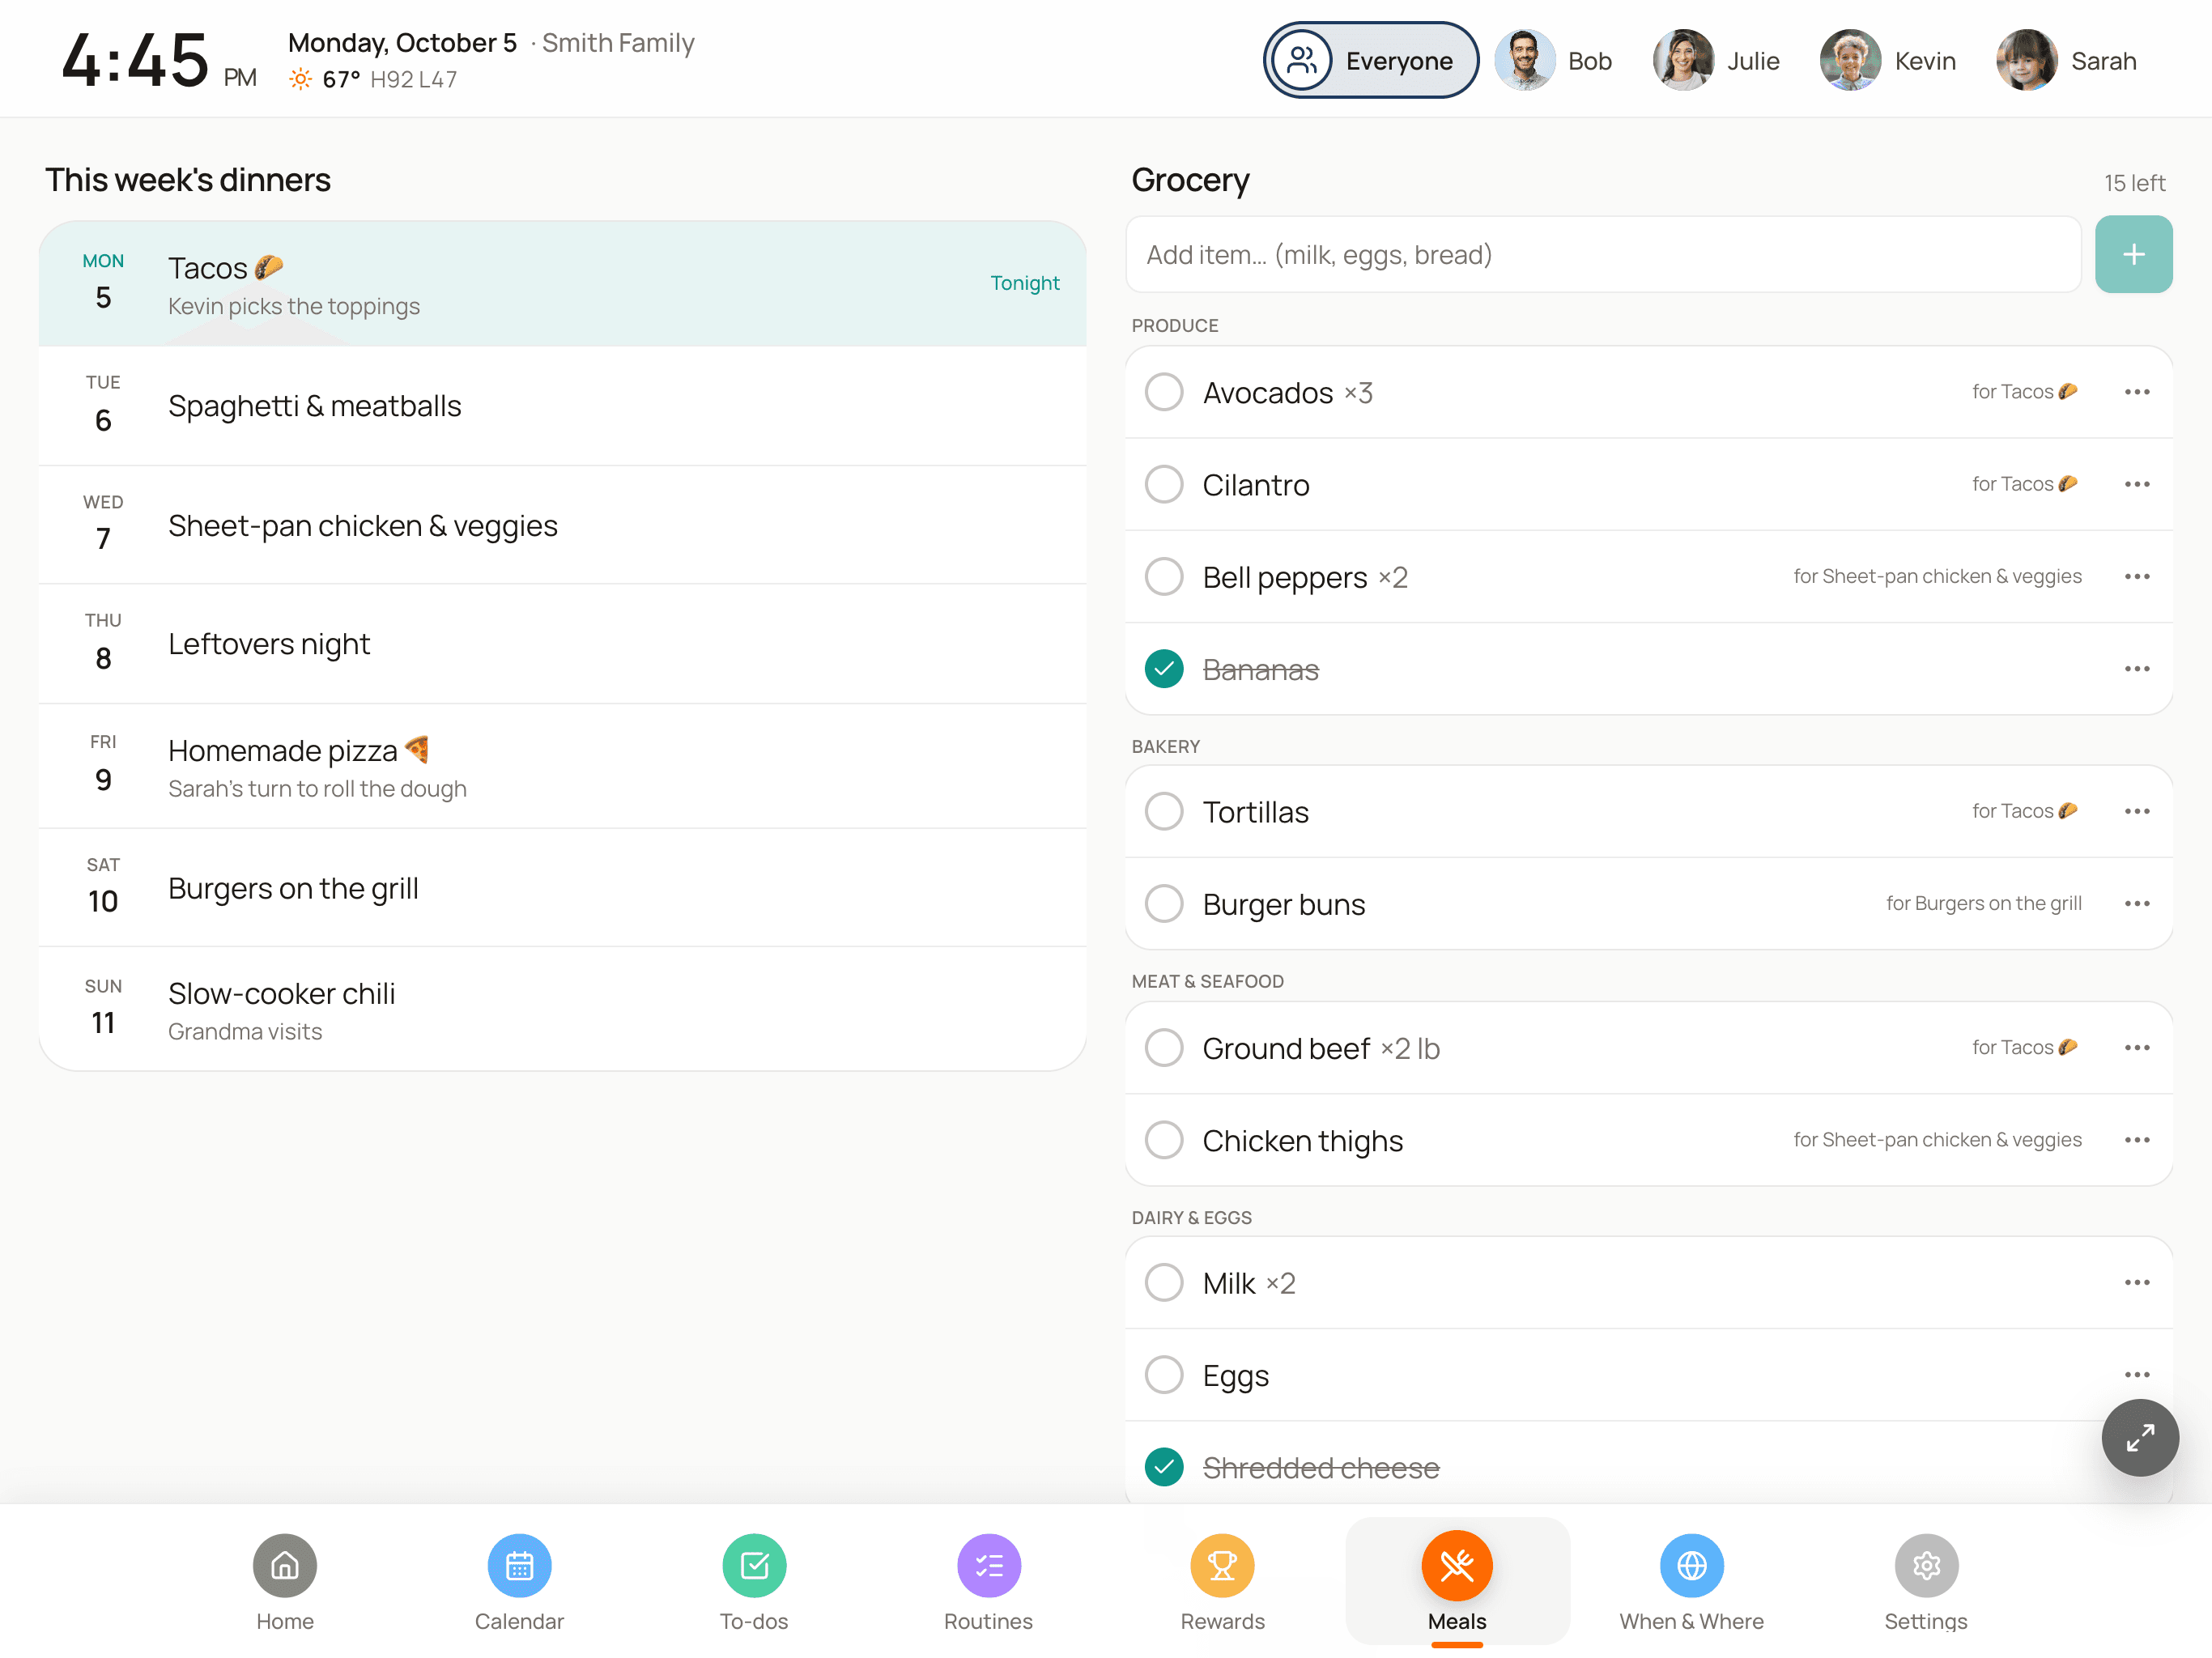
Task: Select Sarah's avatar filter
Action: tap(2026, 61)
